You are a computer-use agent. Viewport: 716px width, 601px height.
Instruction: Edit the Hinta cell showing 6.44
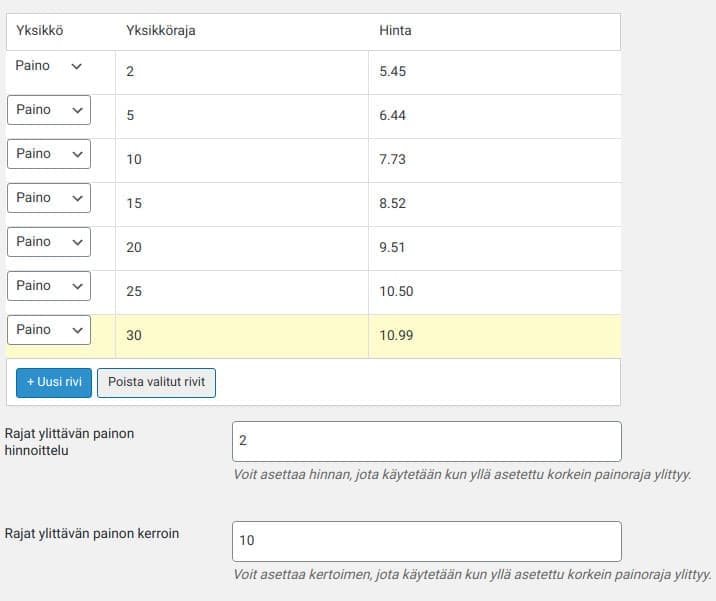coord(494,116)
